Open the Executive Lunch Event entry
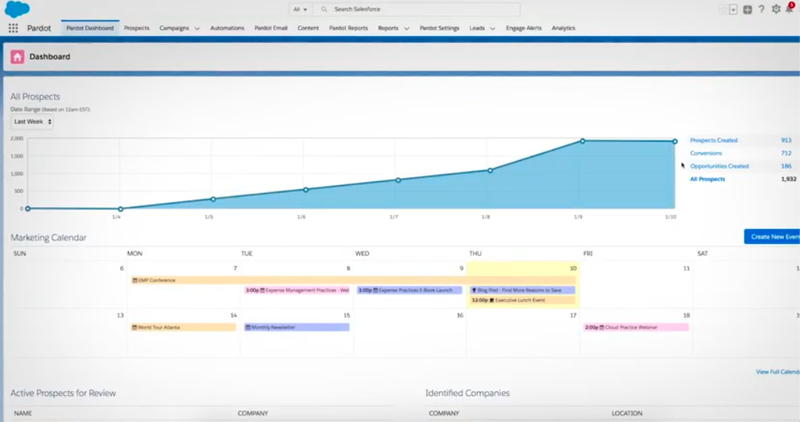This screenshot has height=422, width=800. point(522,301)
